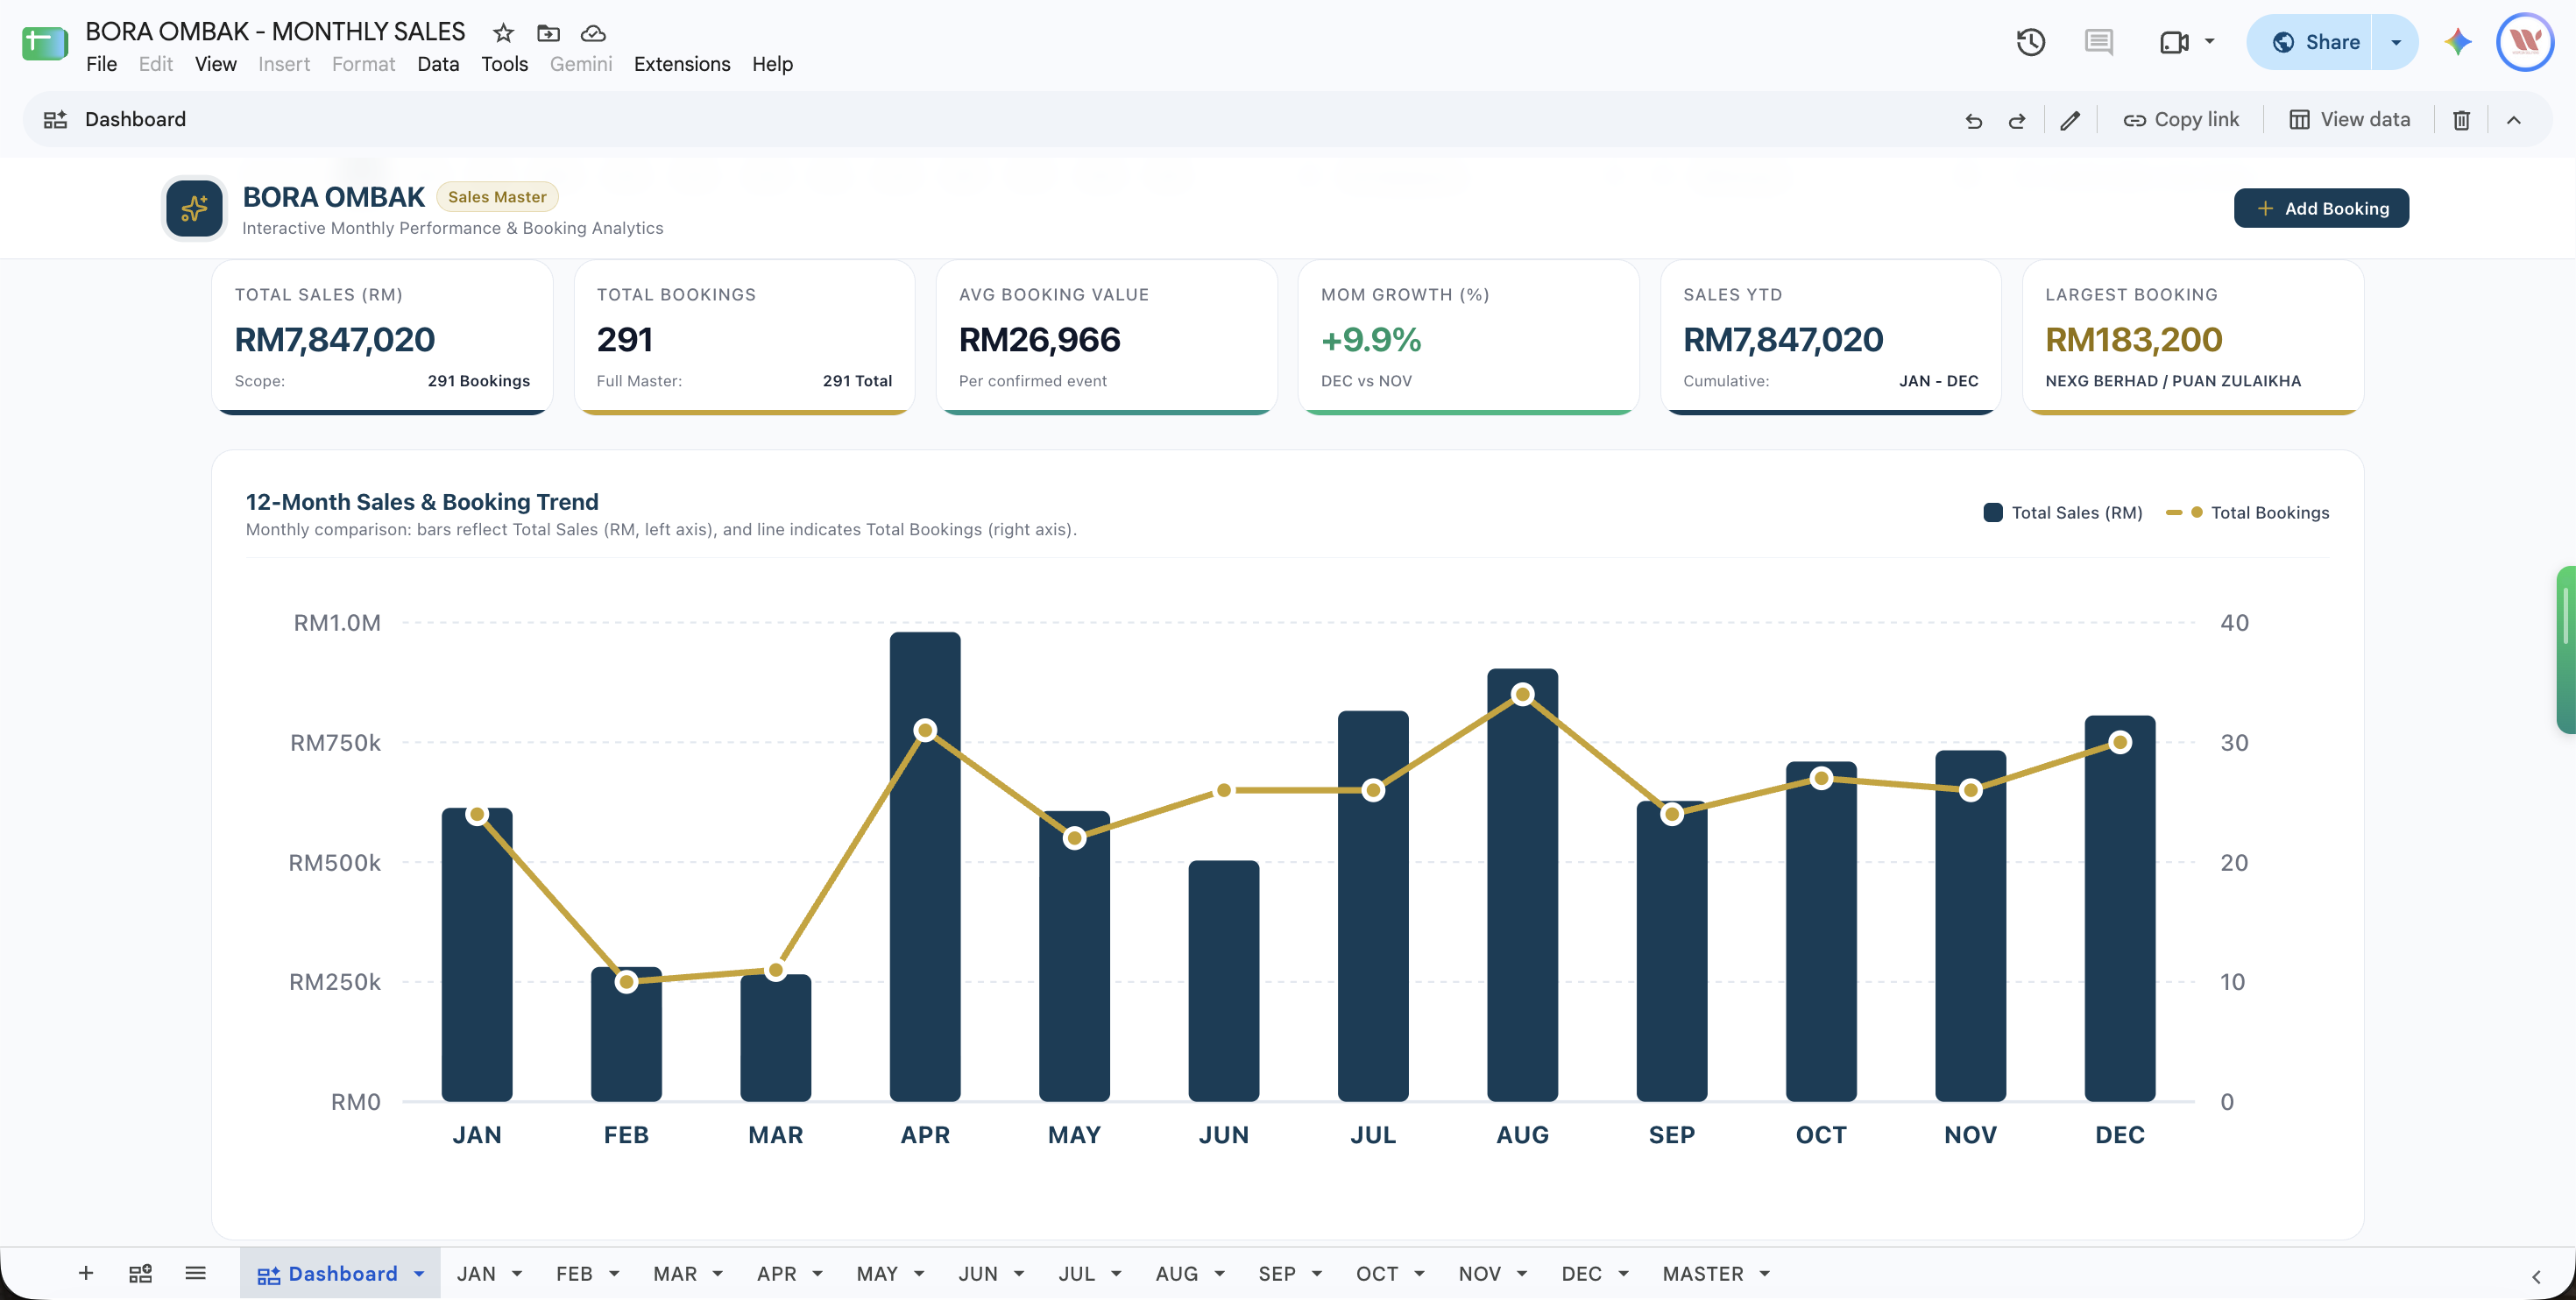Click the APR bar in the chart
2576x1300 pixels.
click(x=925, y=866)
